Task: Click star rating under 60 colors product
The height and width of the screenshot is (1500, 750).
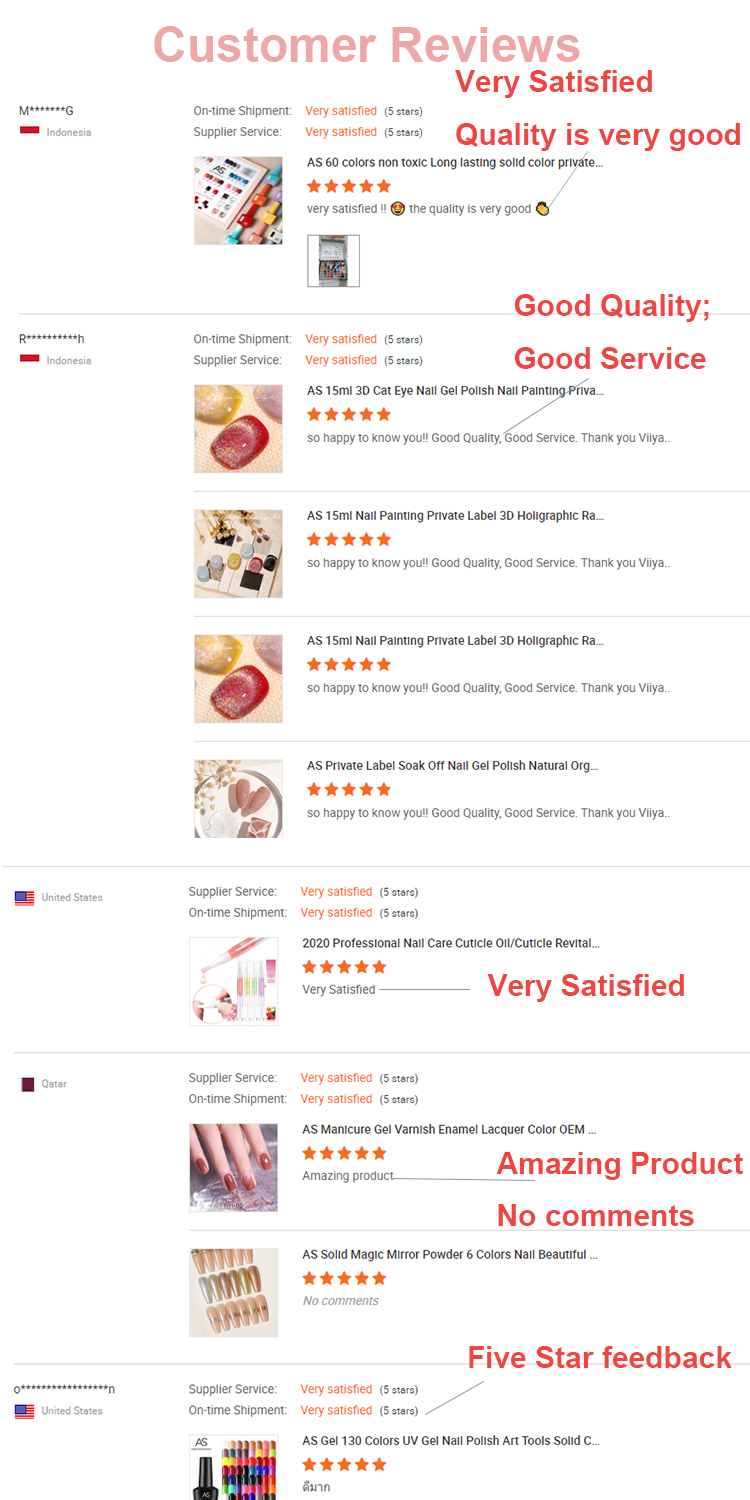Action: [x=348, y=186]
